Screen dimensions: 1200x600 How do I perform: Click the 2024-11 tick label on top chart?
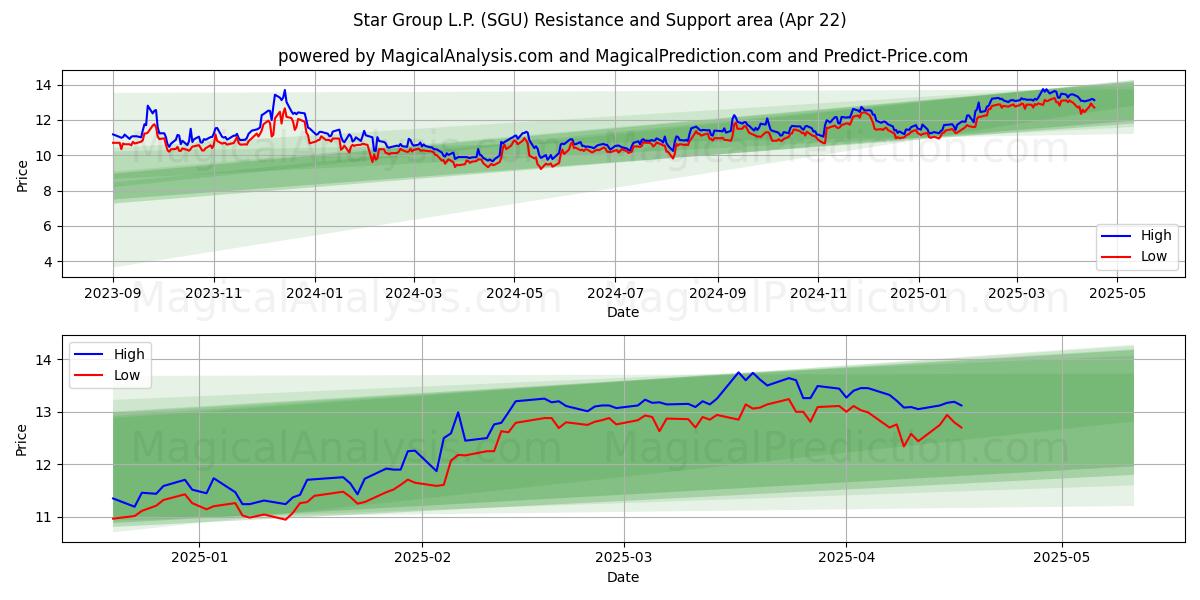tap(819, 294)
